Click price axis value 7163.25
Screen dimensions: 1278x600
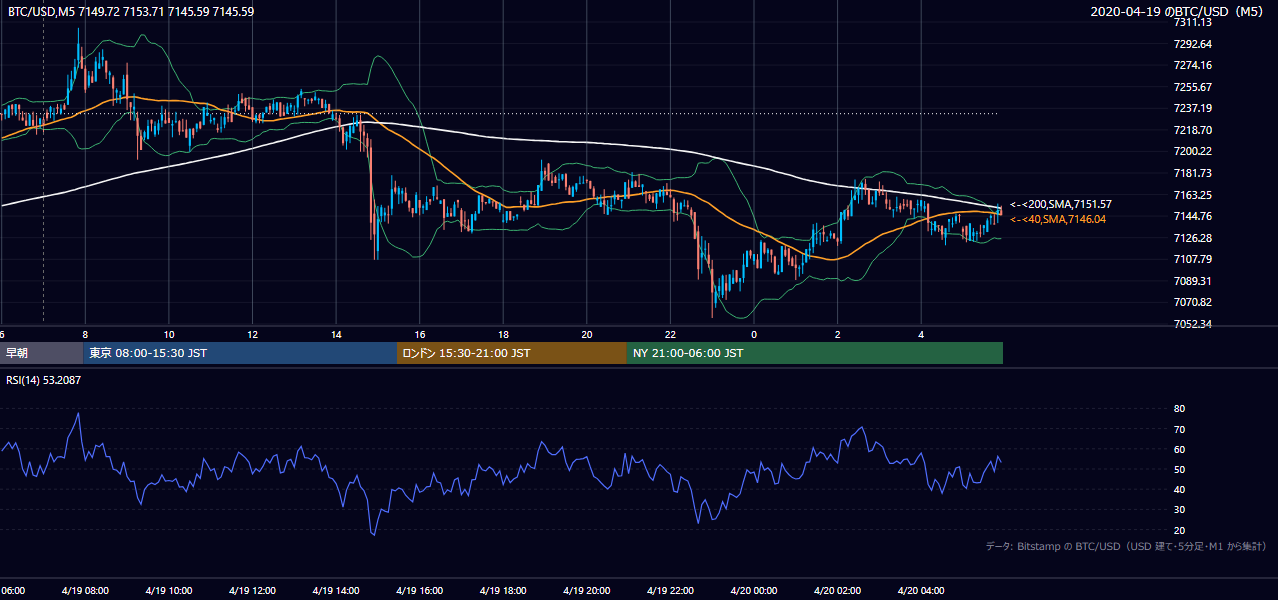point(1192,195)
